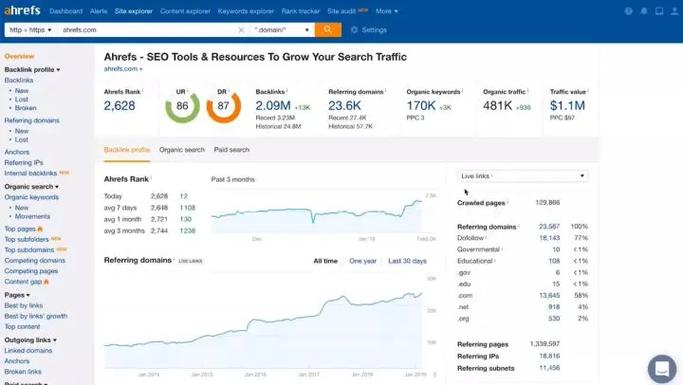Switch chart to One year range
Image resolution: width=683 pixels, height=385 pixels.
point(363,261)
